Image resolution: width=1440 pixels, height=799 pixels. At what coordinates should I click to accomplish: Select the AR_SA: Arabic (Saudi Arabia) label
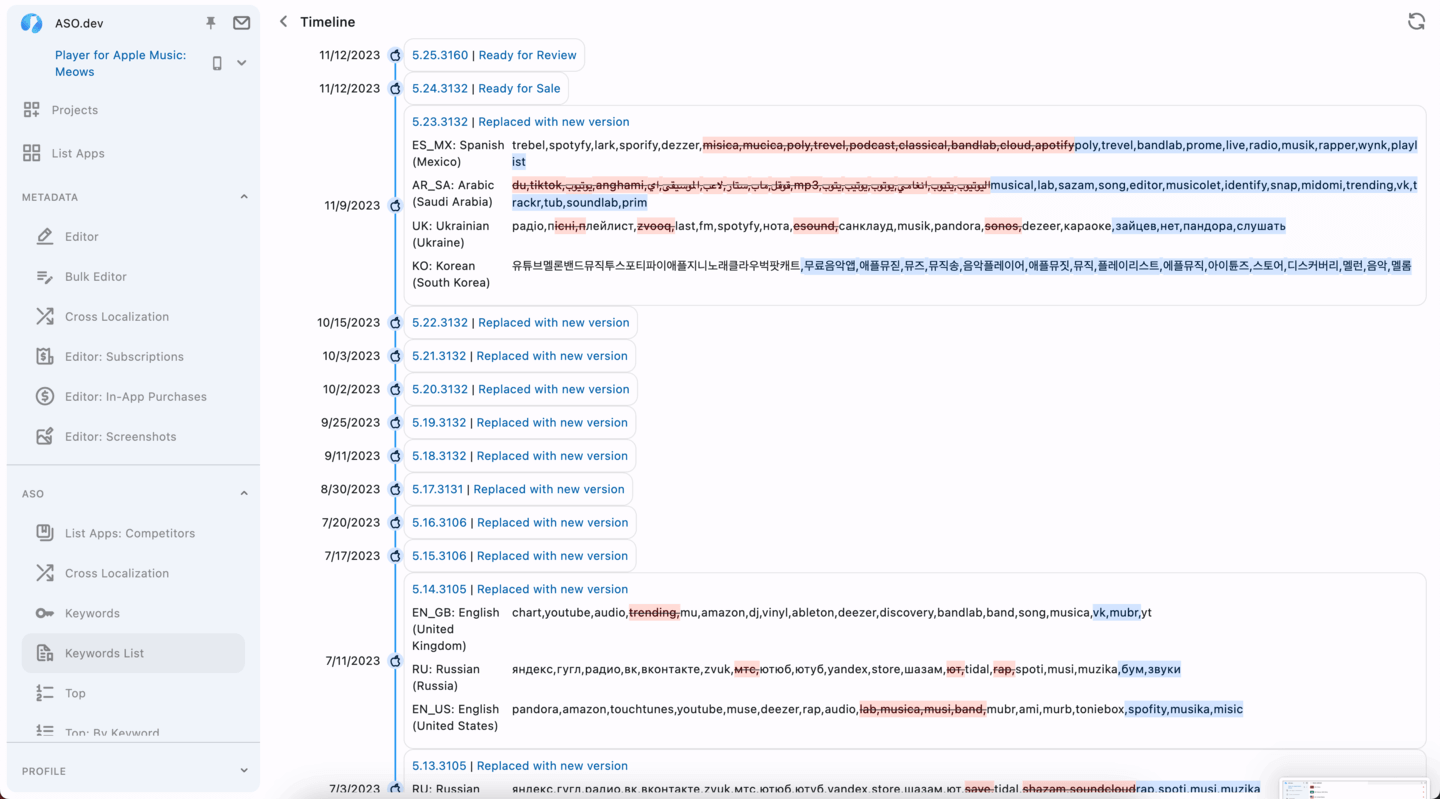(x=453, y=193)
